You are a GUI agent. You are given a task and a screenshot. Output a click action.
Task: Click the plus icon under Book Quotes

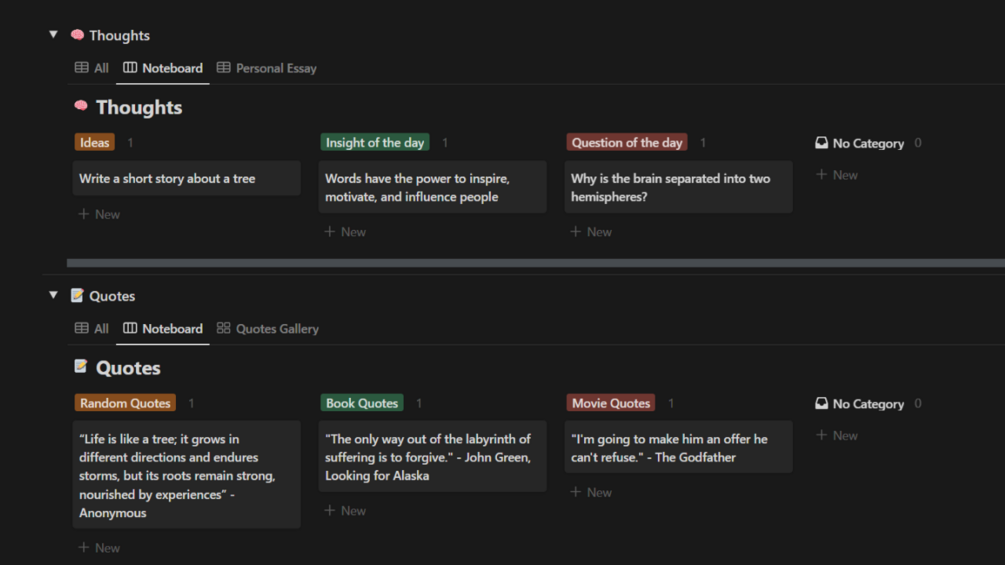click(330, 511)
